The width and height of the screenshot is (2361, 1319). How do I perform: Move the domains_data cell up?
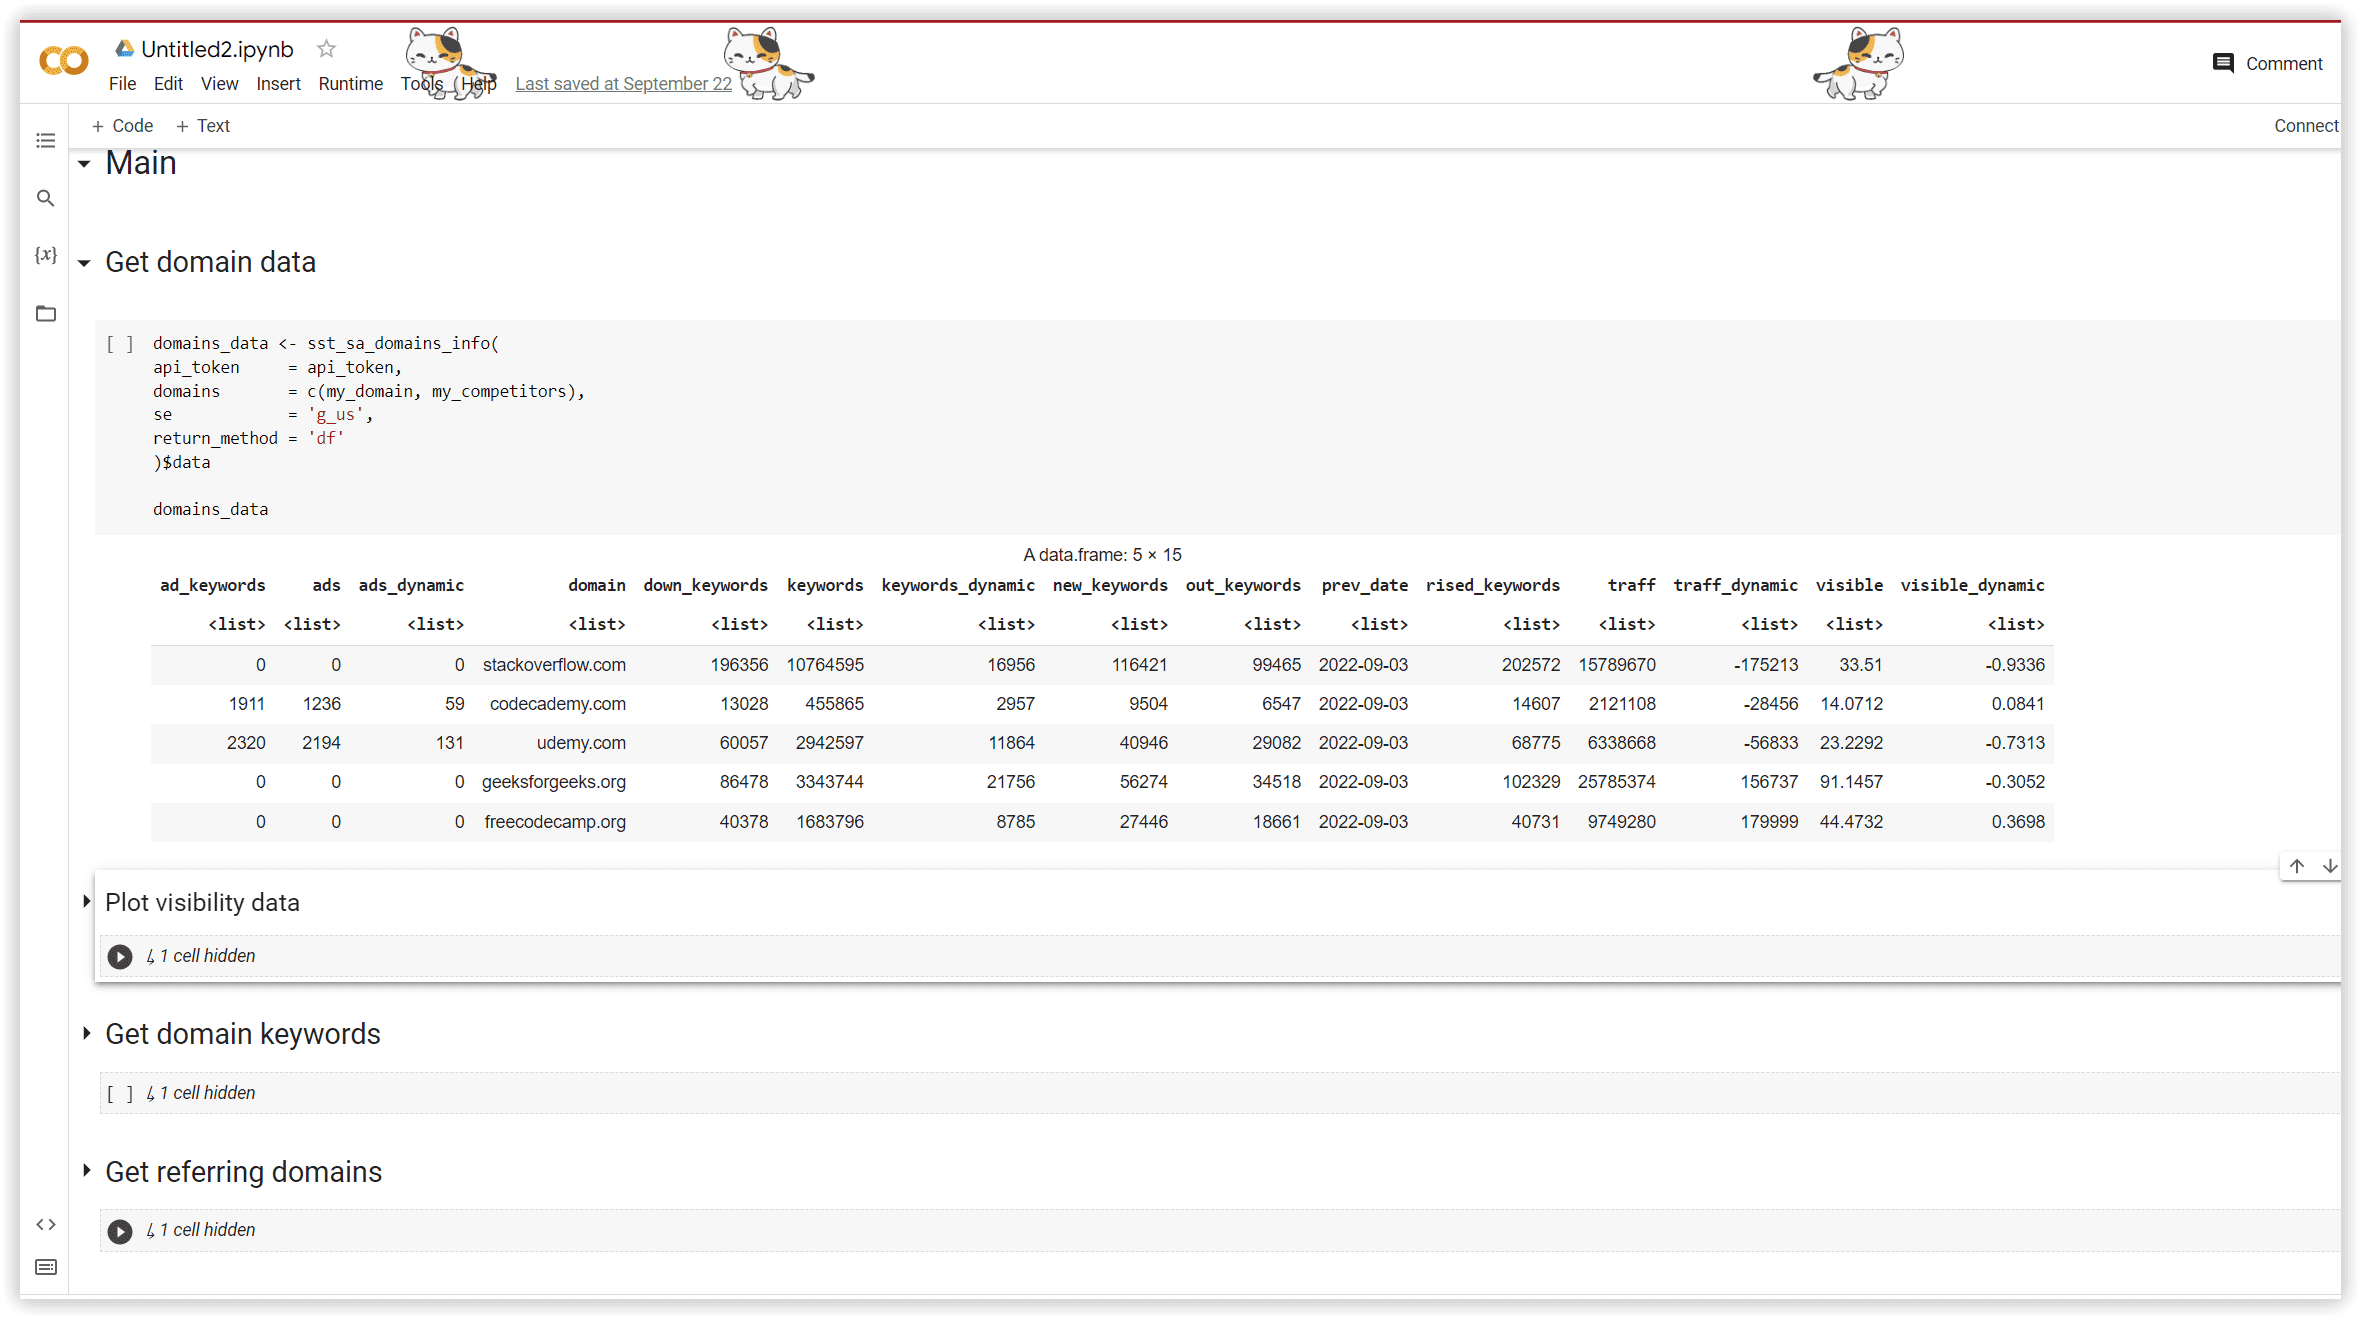2296,866
